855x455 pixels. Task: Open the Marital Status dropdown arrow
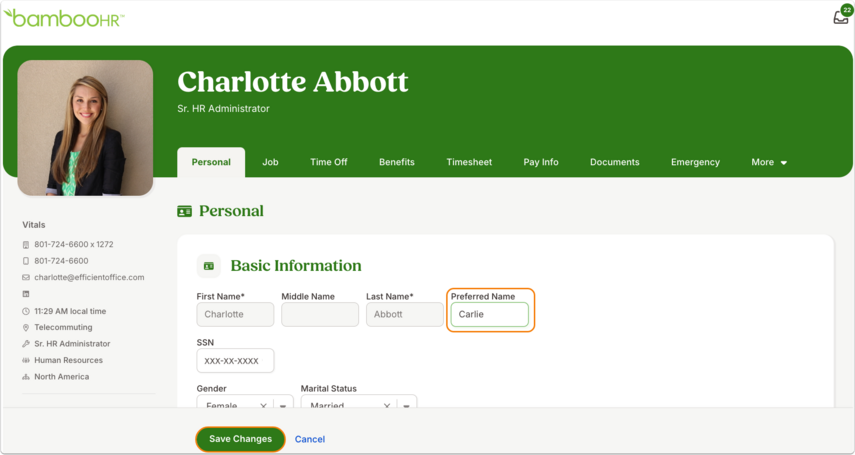point(406,405)
